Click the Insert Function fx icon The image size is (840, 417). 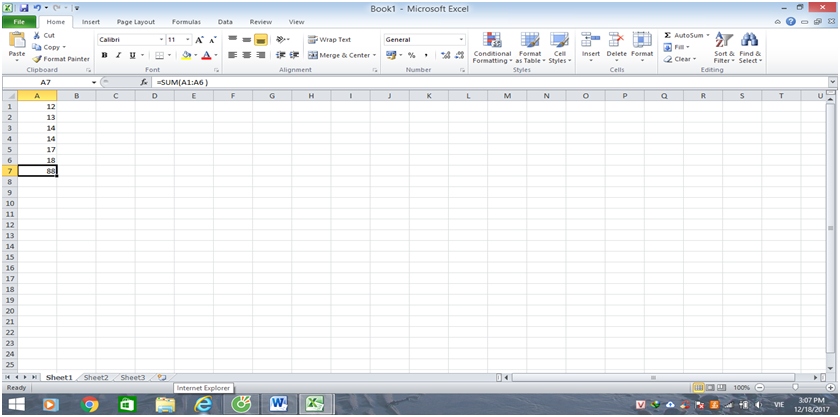pyautogui.click(x=144, y=82)
